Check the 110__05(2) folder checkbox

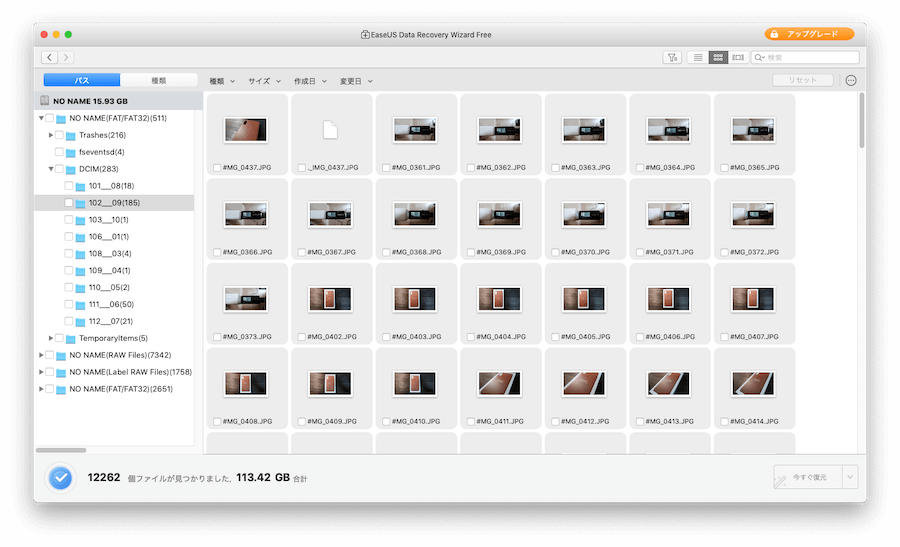coord(69,287)
